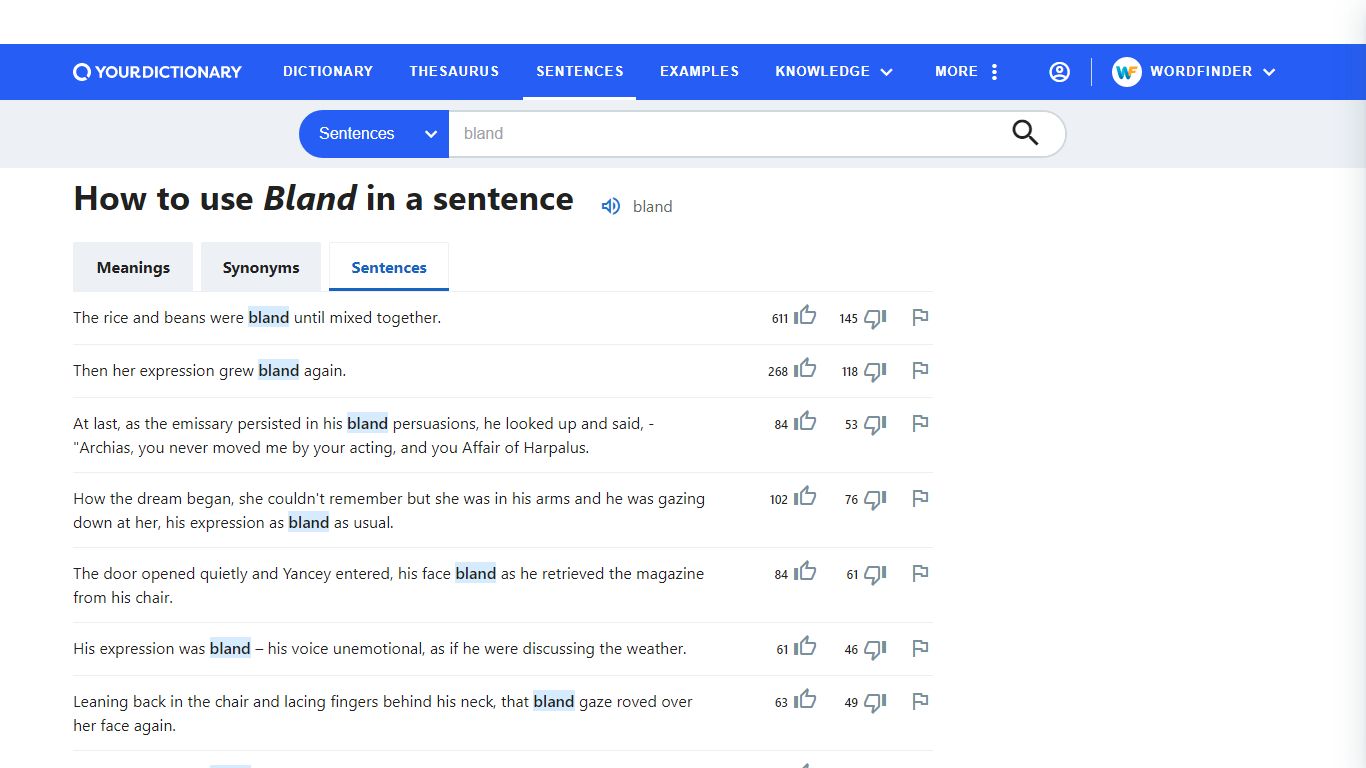Screen dimensions: 1366x768
Task: Click the search box containing bland
Action: pos(730,134)
